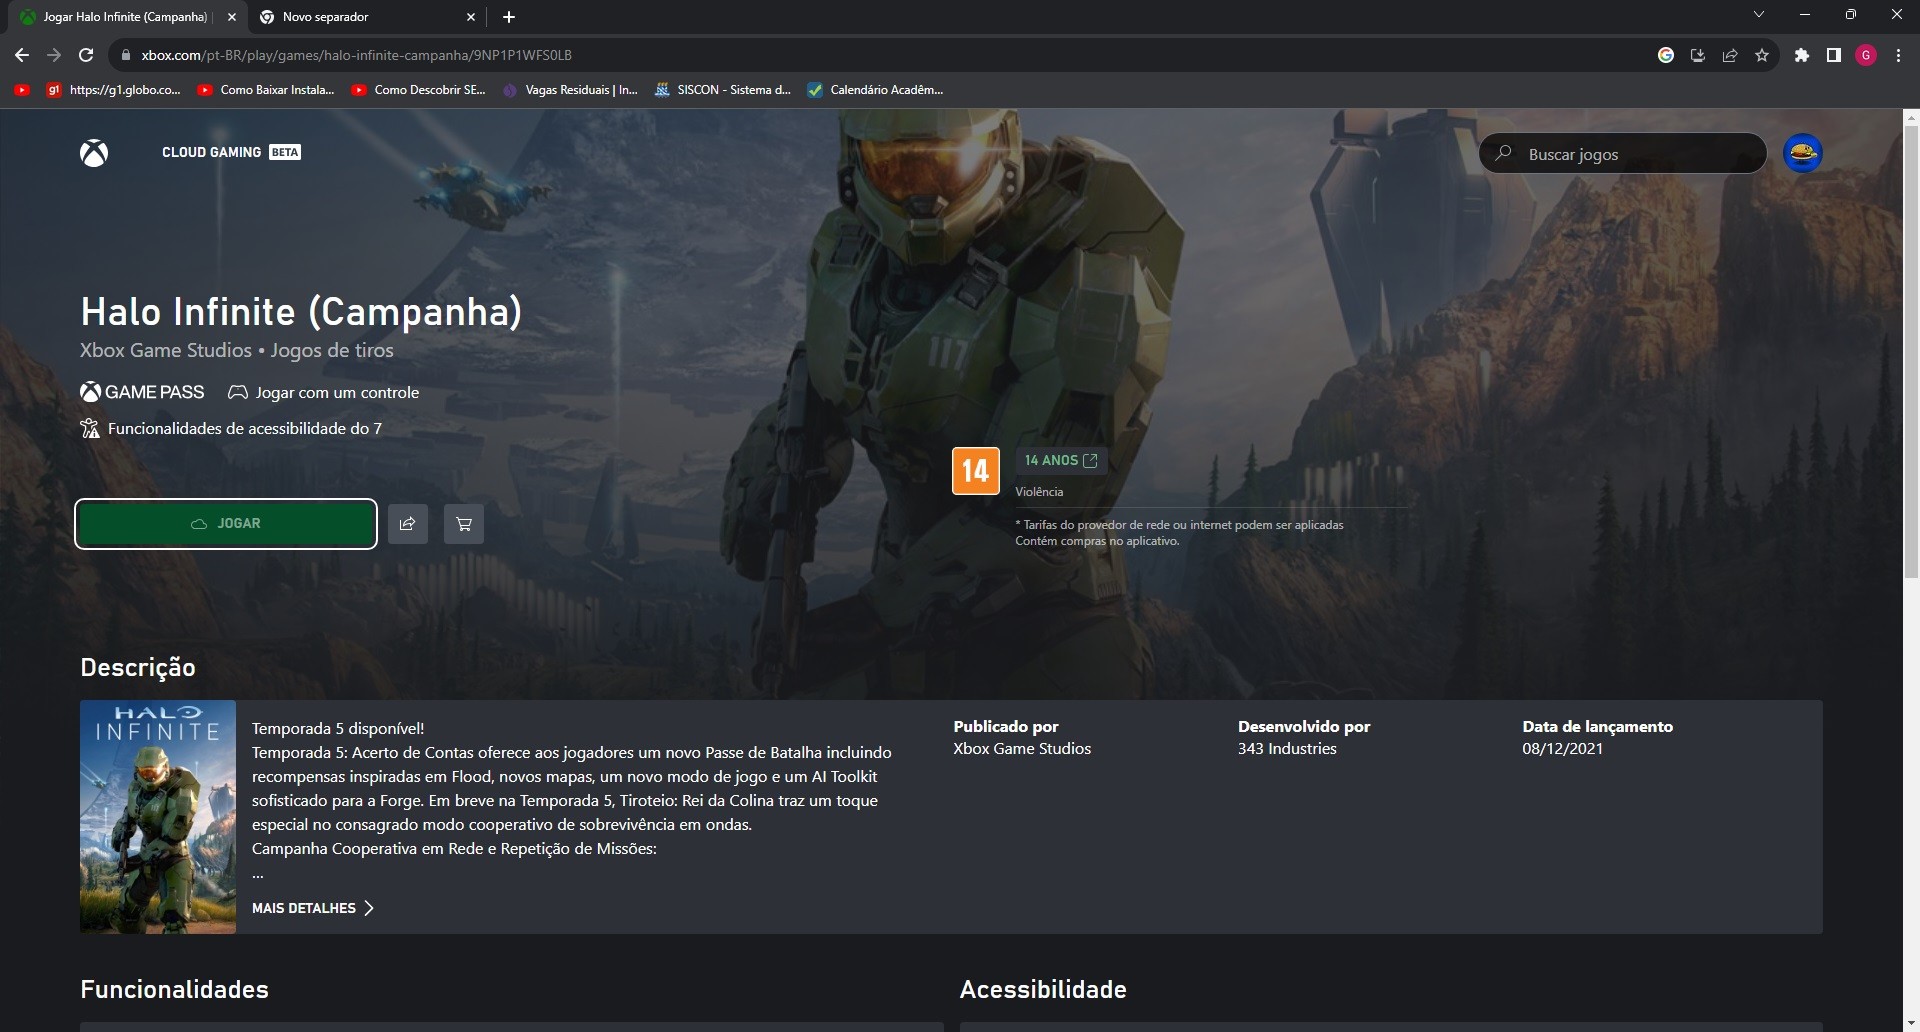Open Como Descobrir SE bookmark
The height and width of the screenshot is (1032, 1920).
419,90
